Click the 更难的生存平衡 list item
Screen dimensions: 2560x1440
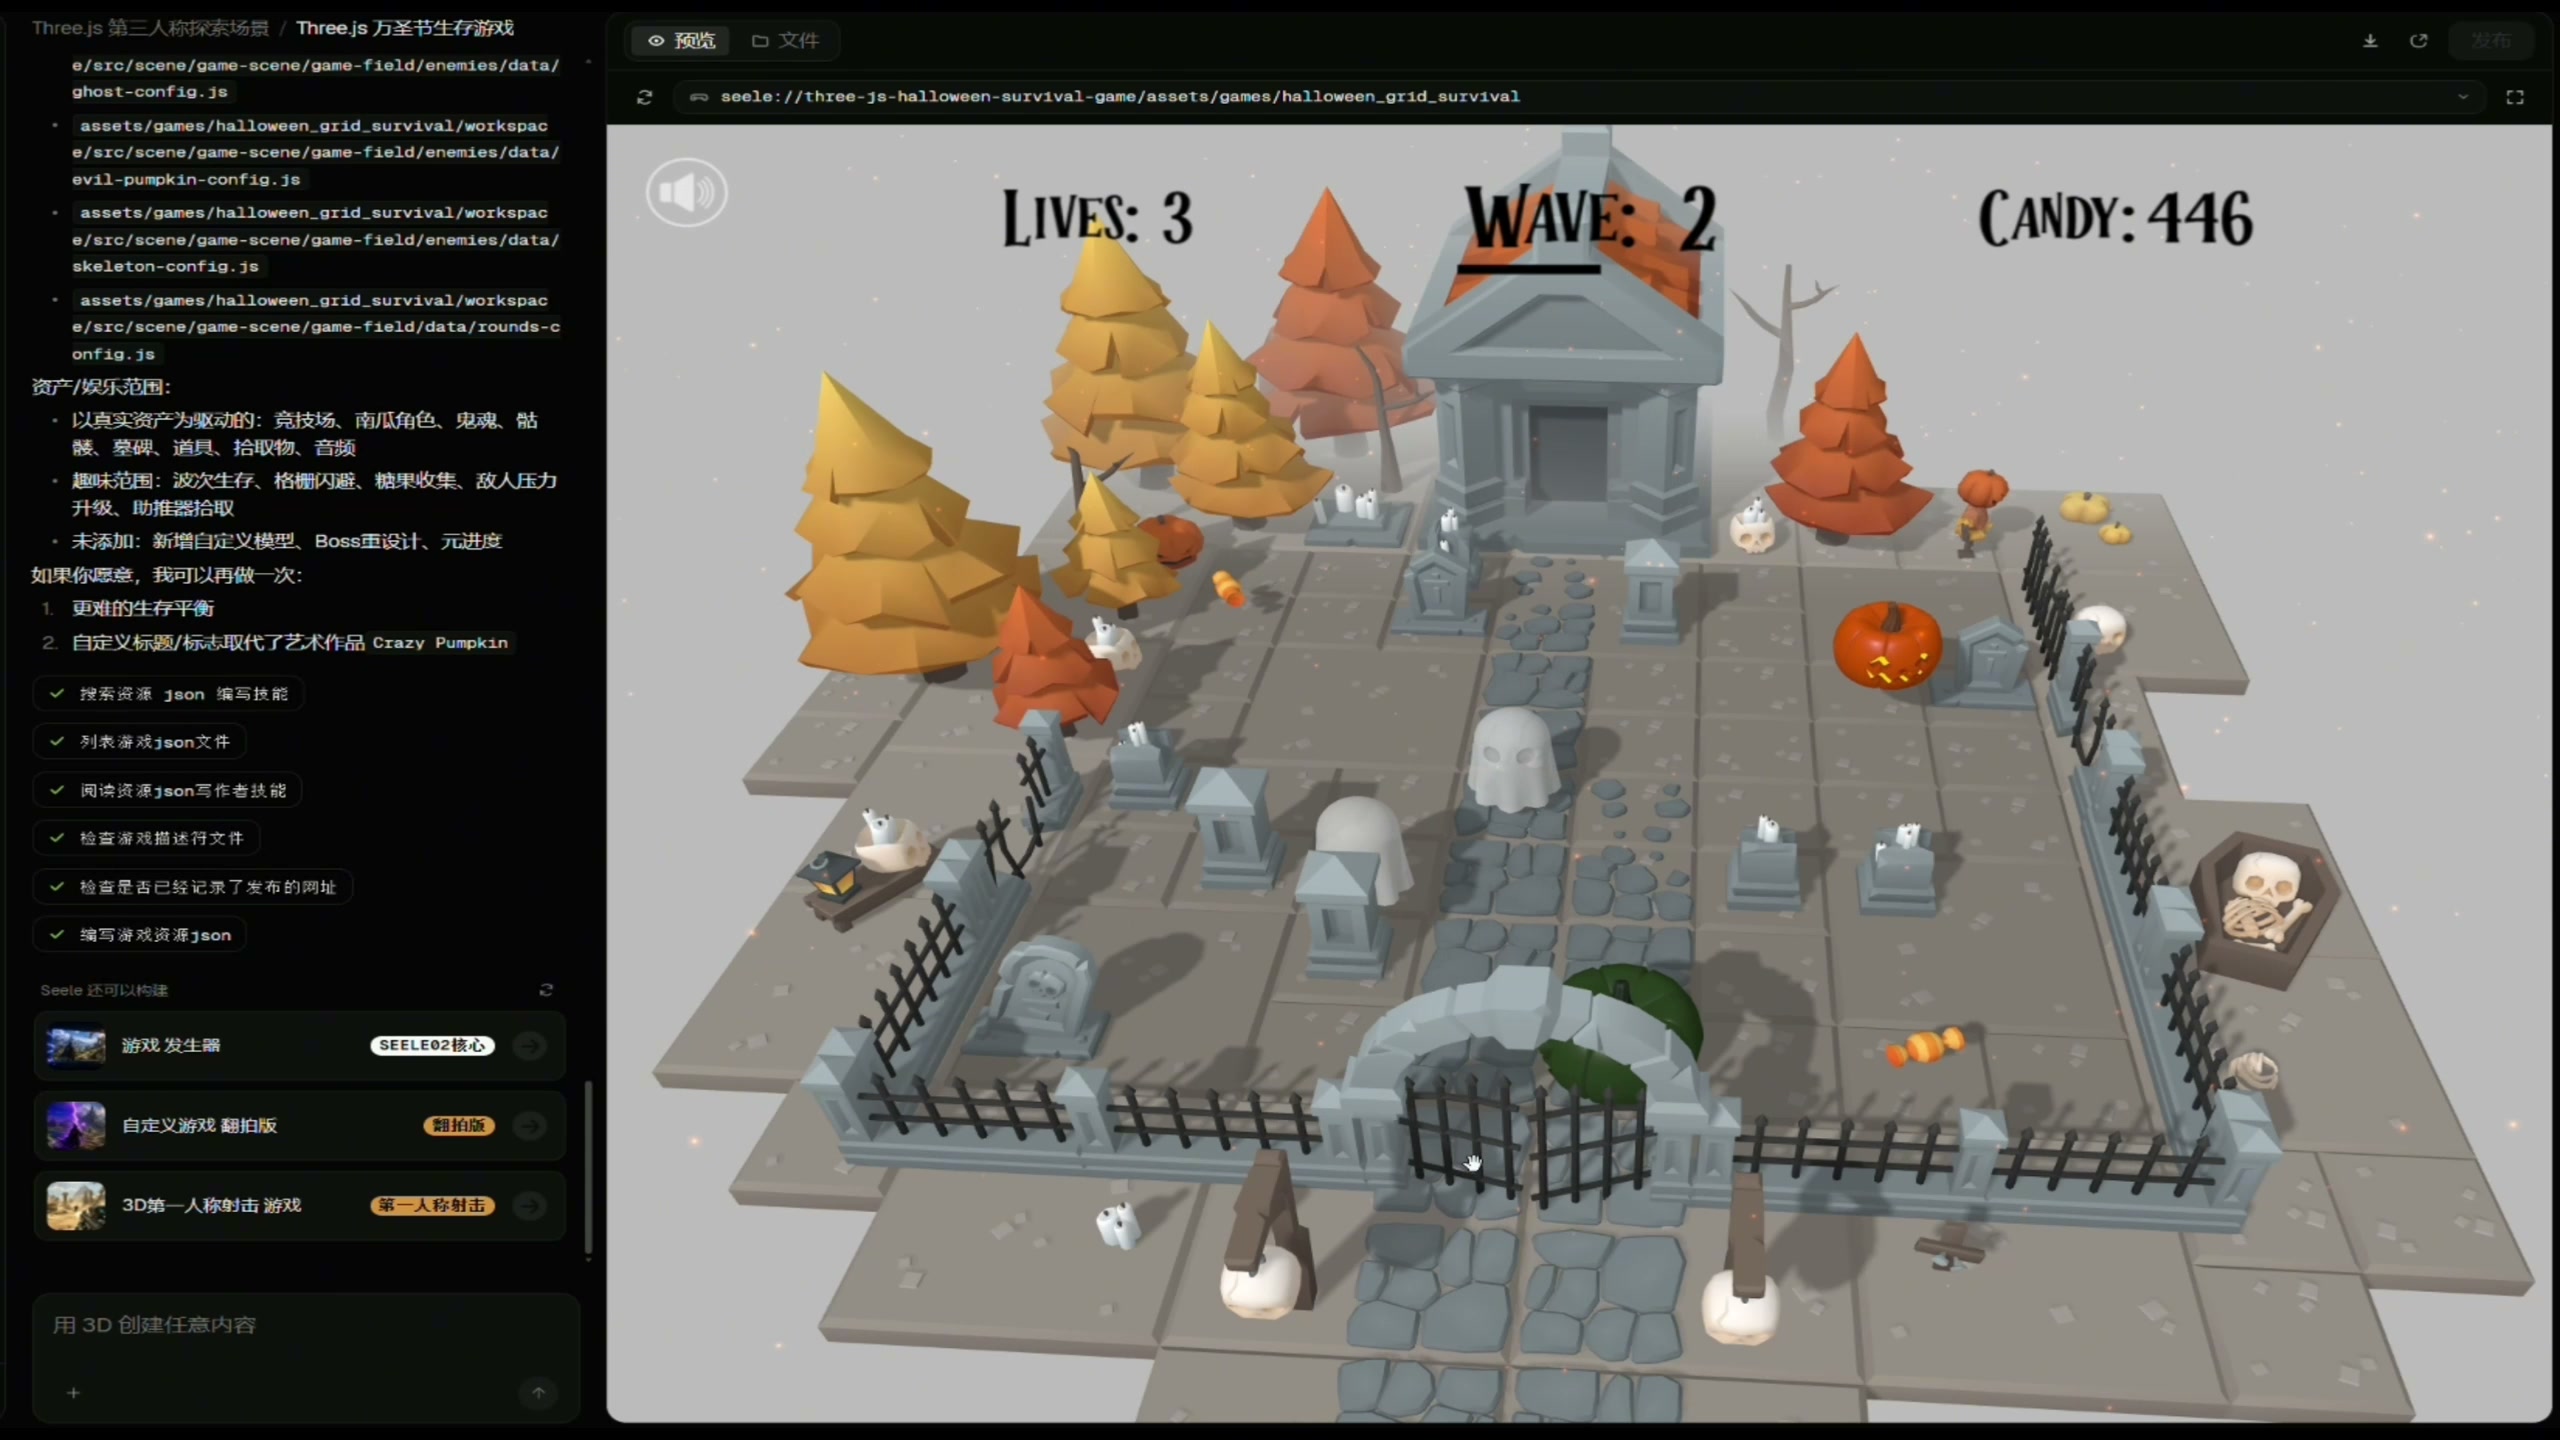pos(143,608)
